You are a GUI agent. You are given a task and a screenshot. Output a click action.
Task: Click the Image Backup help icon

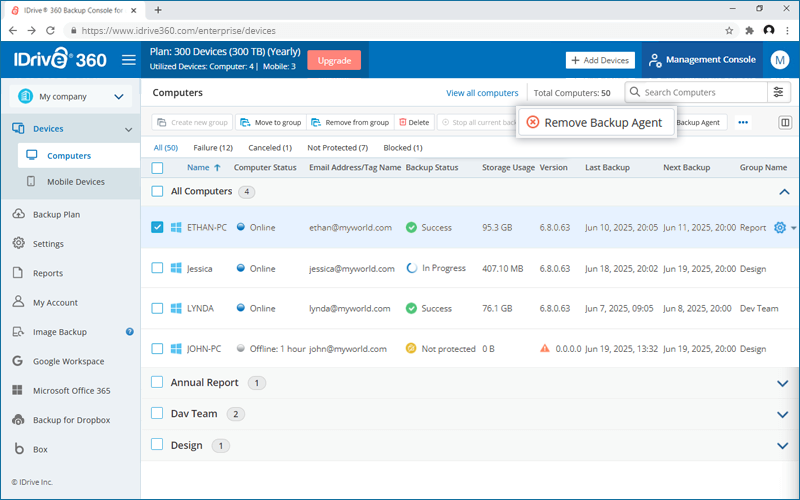tap(130, 332)
